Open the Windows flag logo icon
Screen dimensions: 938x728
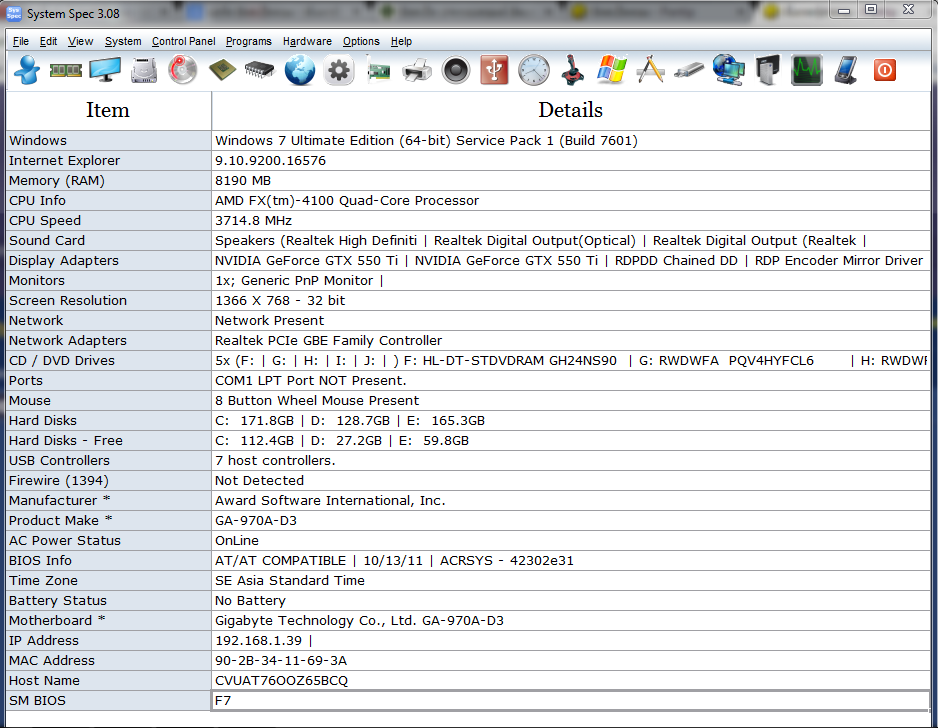(611, 71)
